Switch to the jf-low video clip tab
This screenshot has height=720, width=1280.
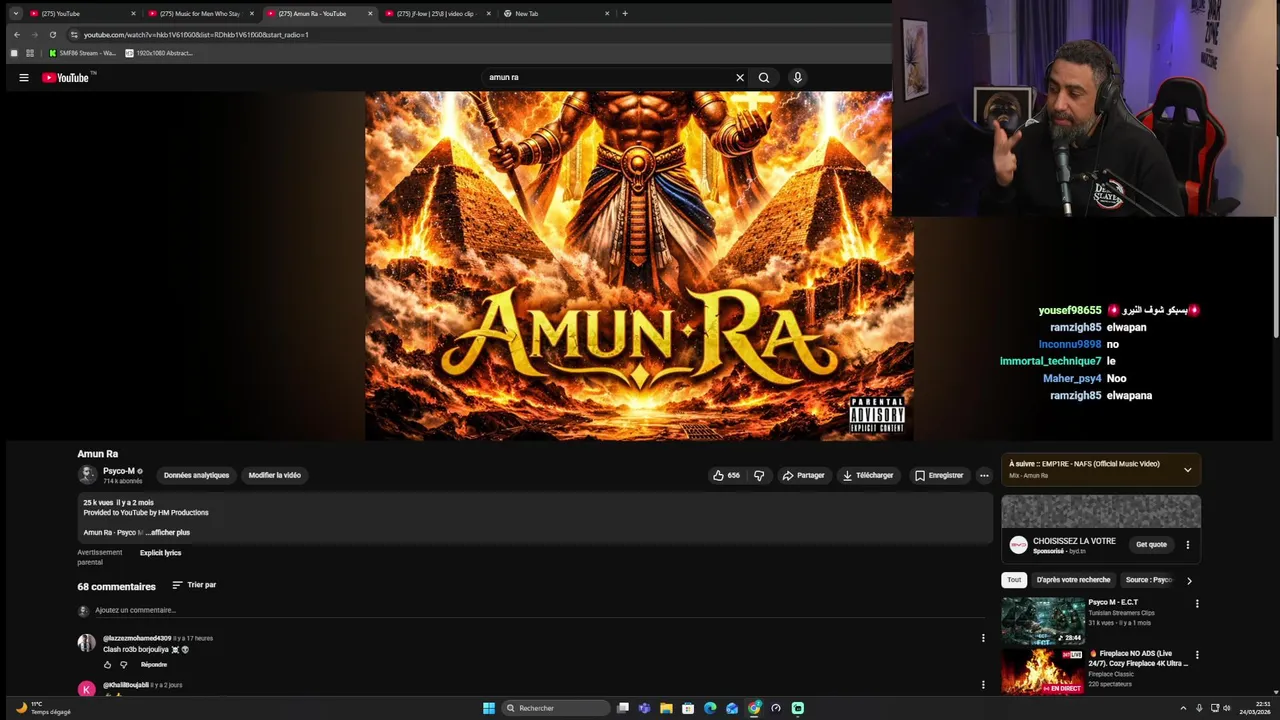click(436, 14)
